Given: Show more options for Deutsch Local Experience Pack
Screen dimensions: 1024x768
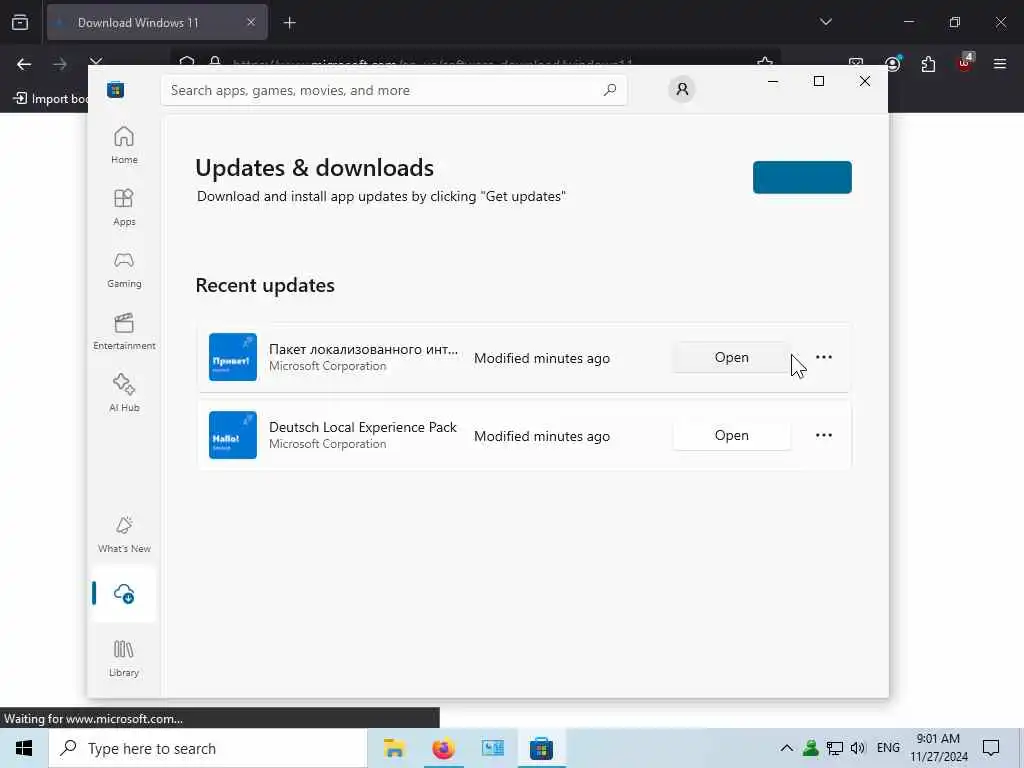Looking at the screenshot, I should click(x=824, y=435).
